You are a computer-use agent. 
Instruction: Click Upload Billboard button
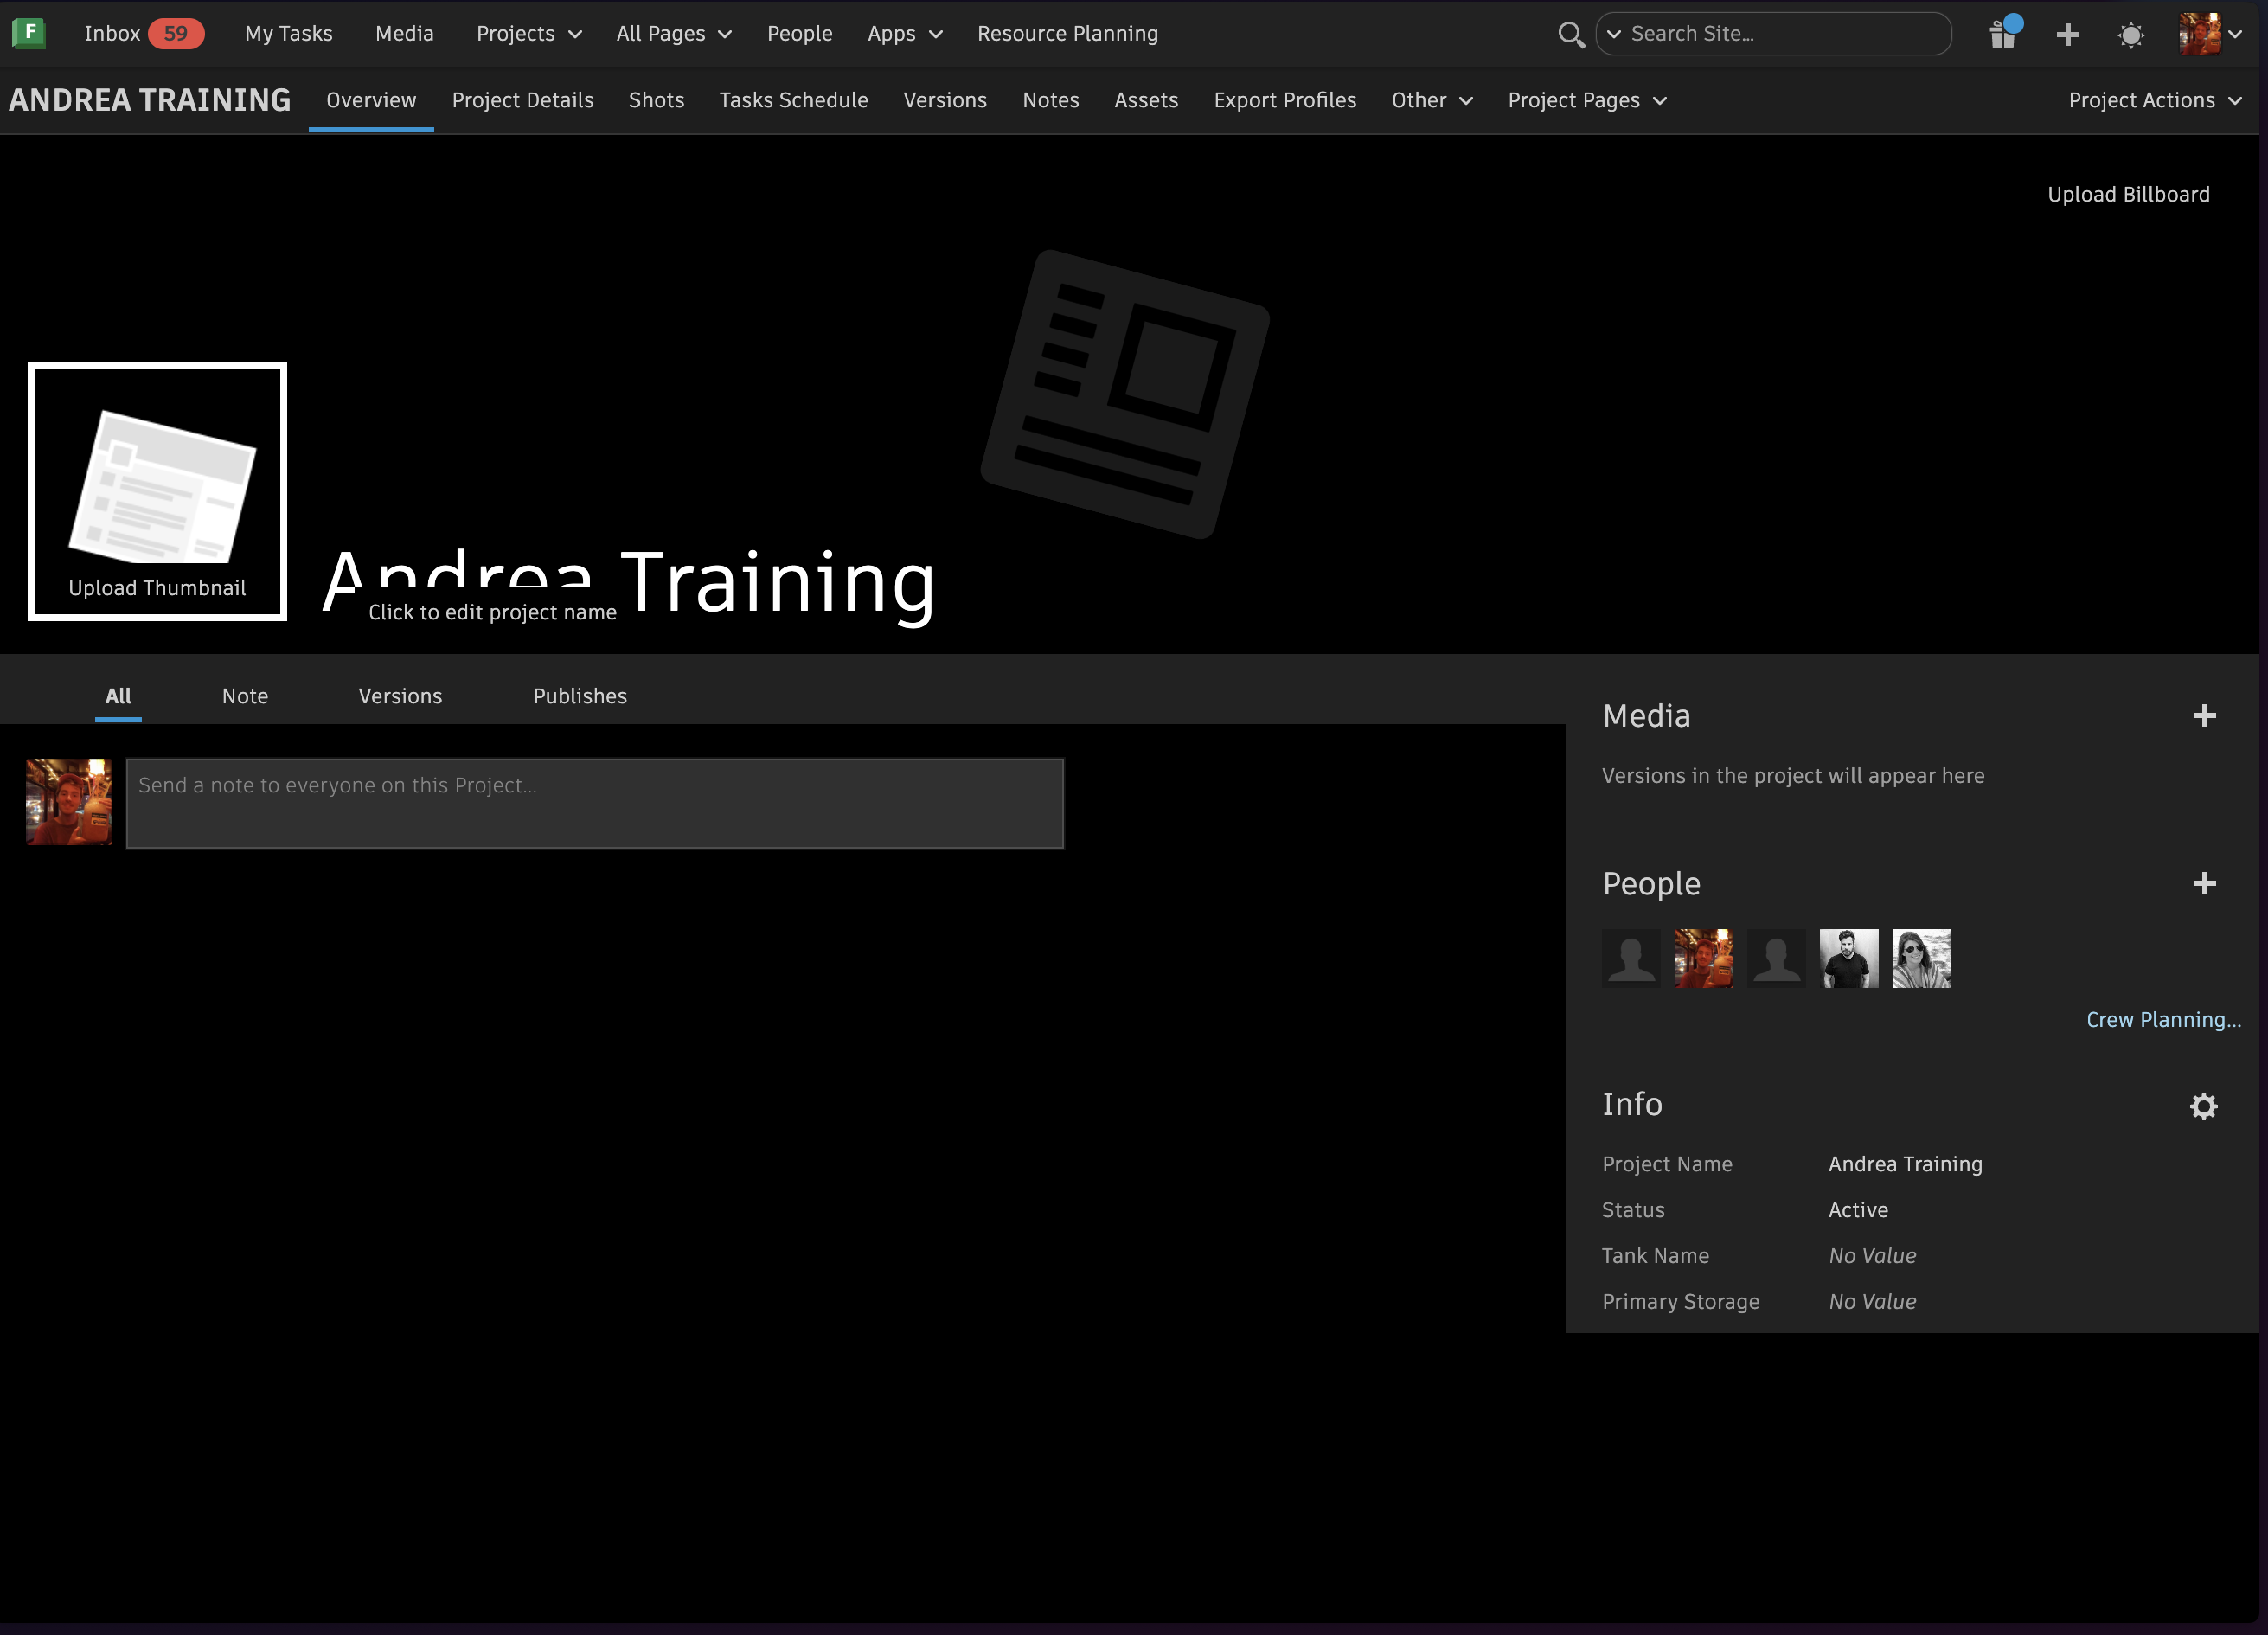pyautogui.click(x=2128, y=195)
